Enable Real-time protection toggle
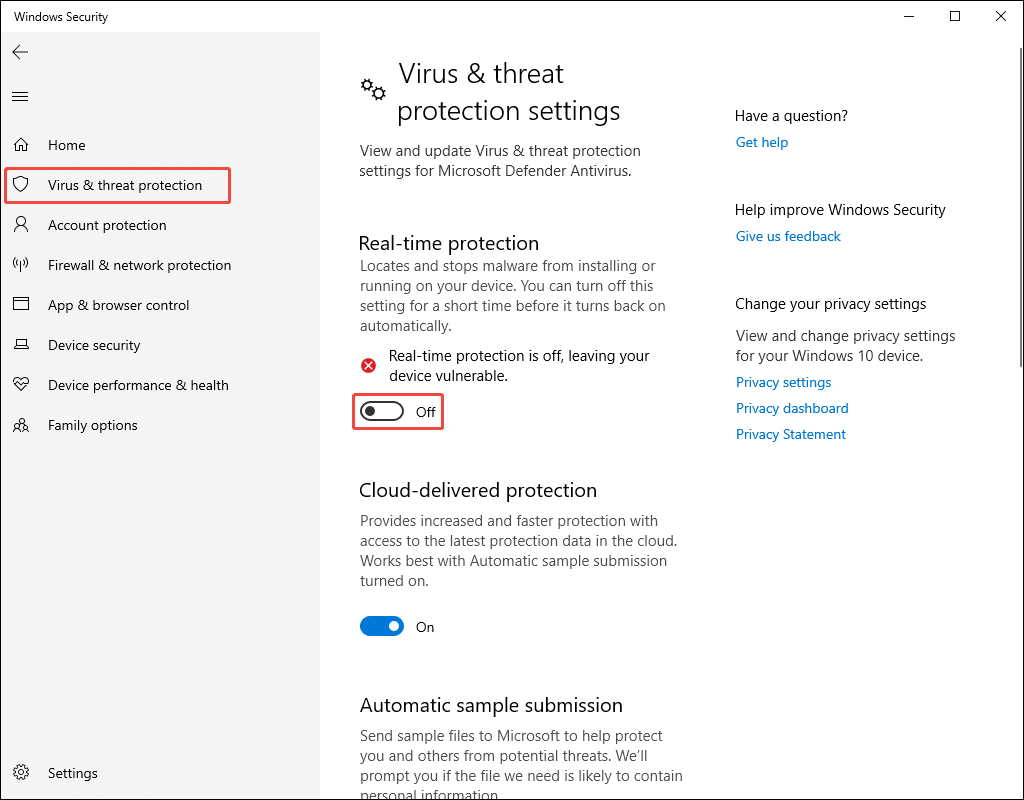This screenshot has width=1024, height=800. click(381, 411)
